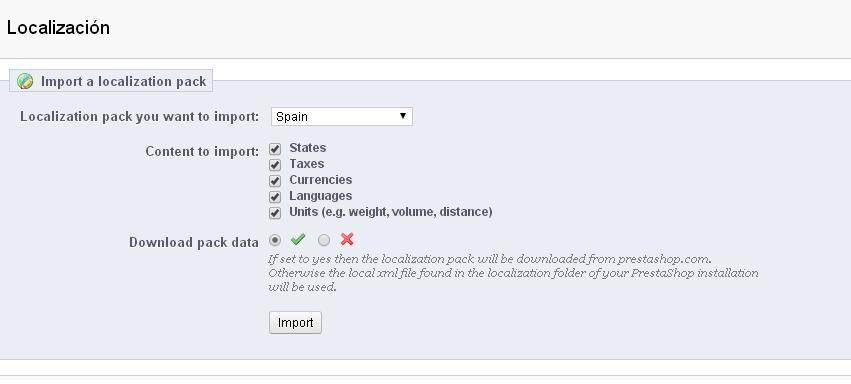Click the Import a localization pack heading
Image resolution: width=851 pixels, height=384 pixels.
124,81
